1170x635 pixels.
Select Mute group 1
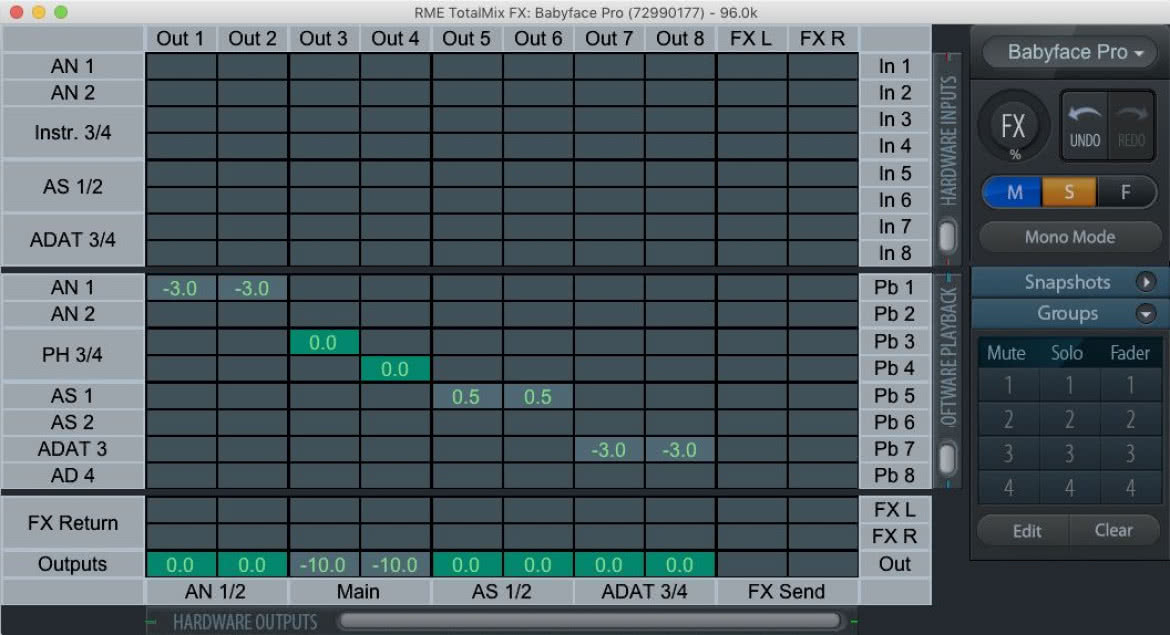click(1008, 385)
